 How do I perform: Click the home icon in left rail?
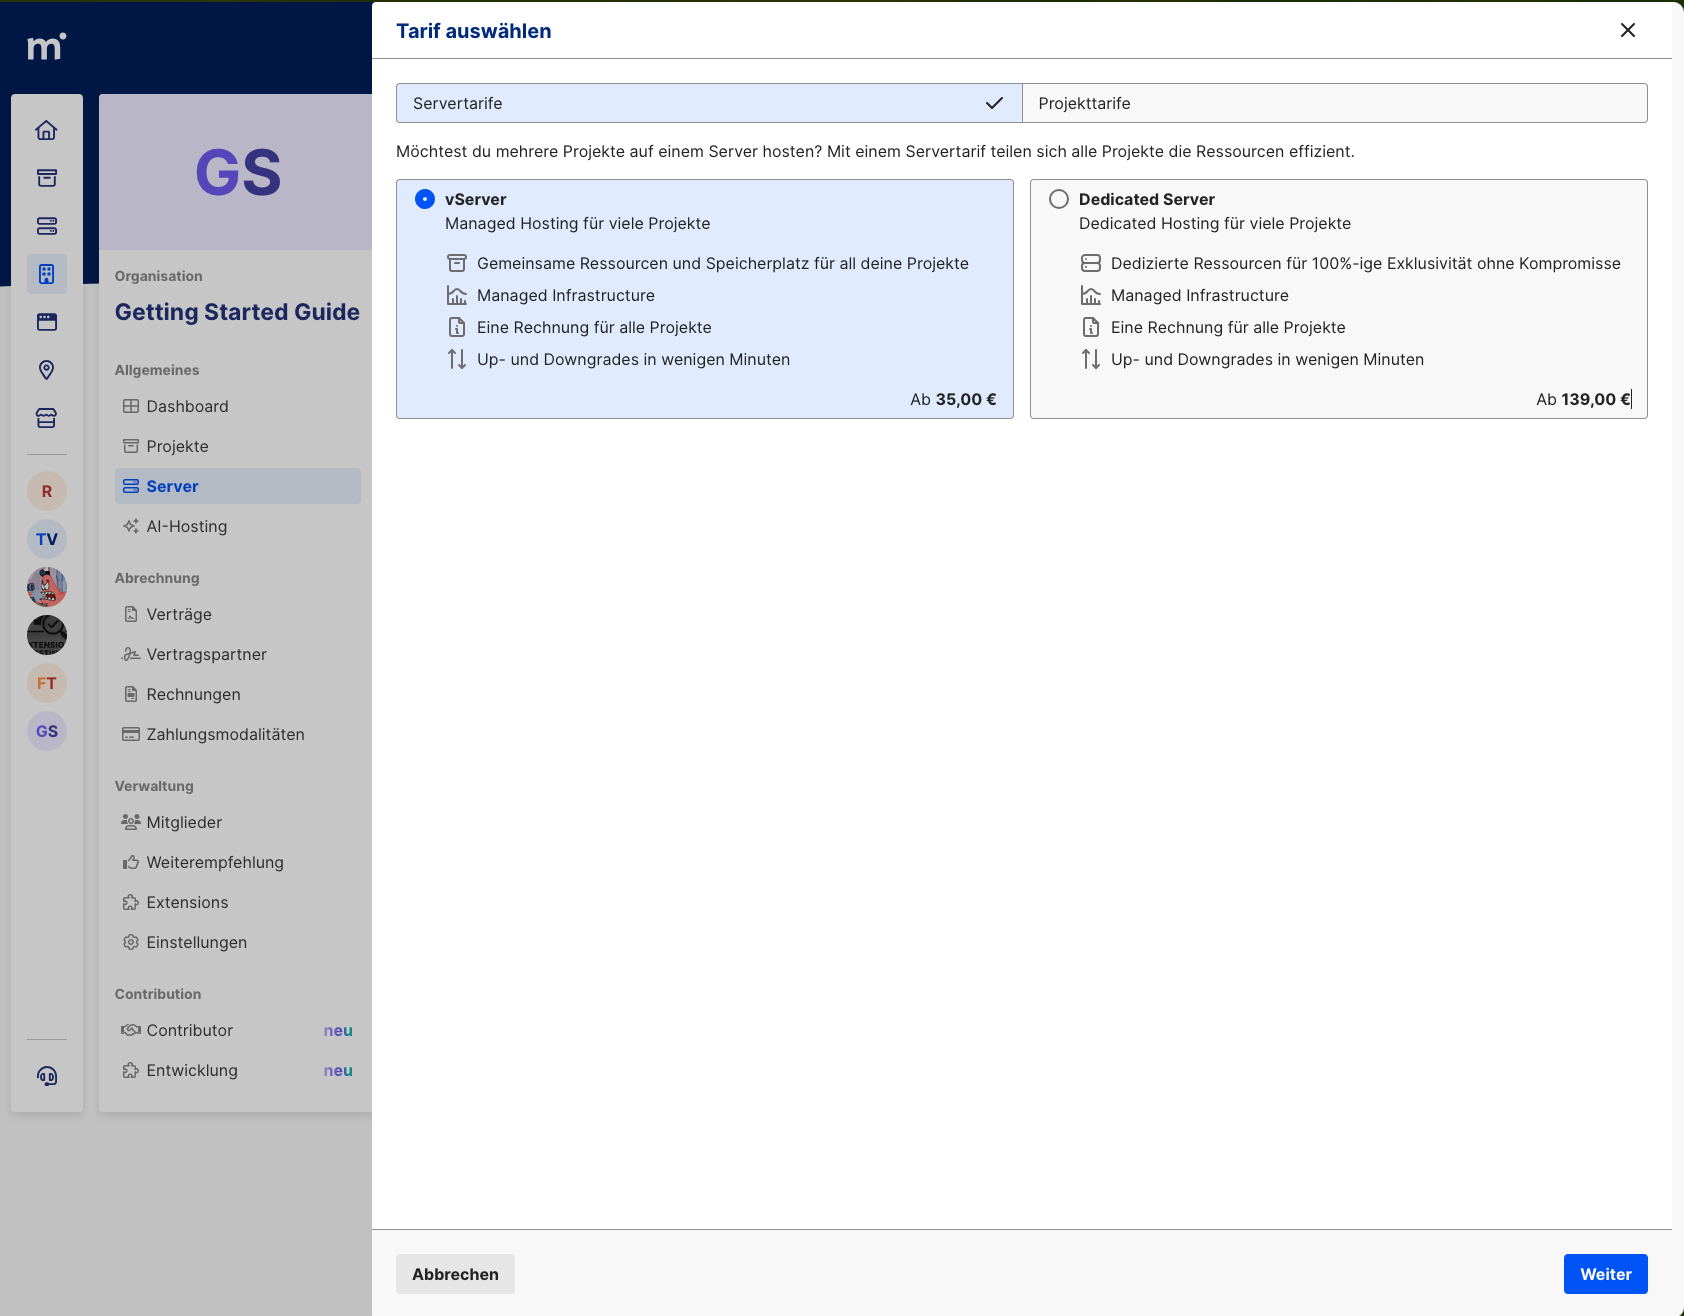coord(47,130)
